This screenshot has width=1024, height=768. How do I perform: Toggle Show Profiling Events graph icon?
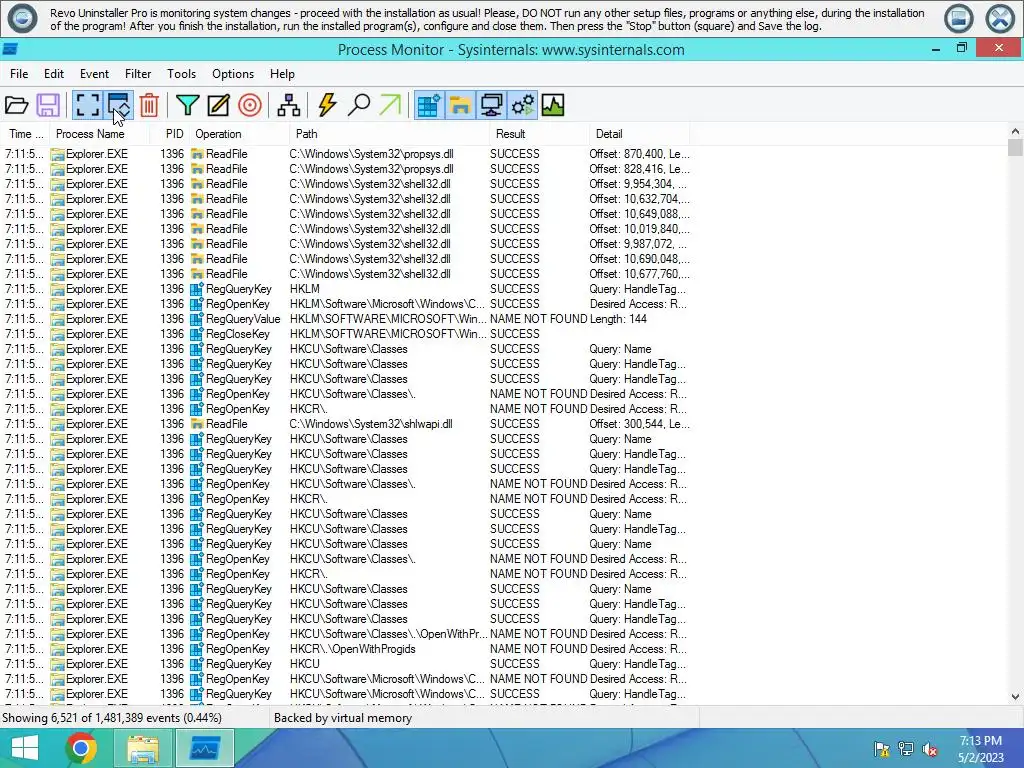pyautogui.click(x=552, y=105)
